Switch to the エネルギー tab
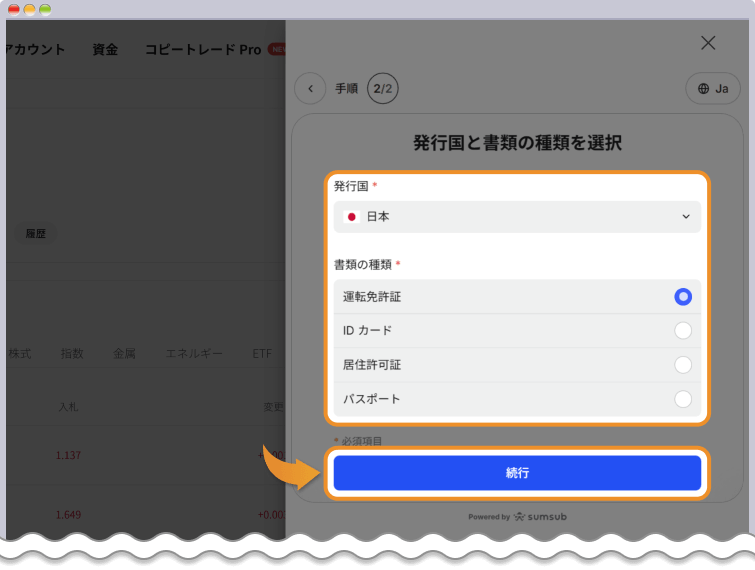The image size is (755, 570). 194,354
